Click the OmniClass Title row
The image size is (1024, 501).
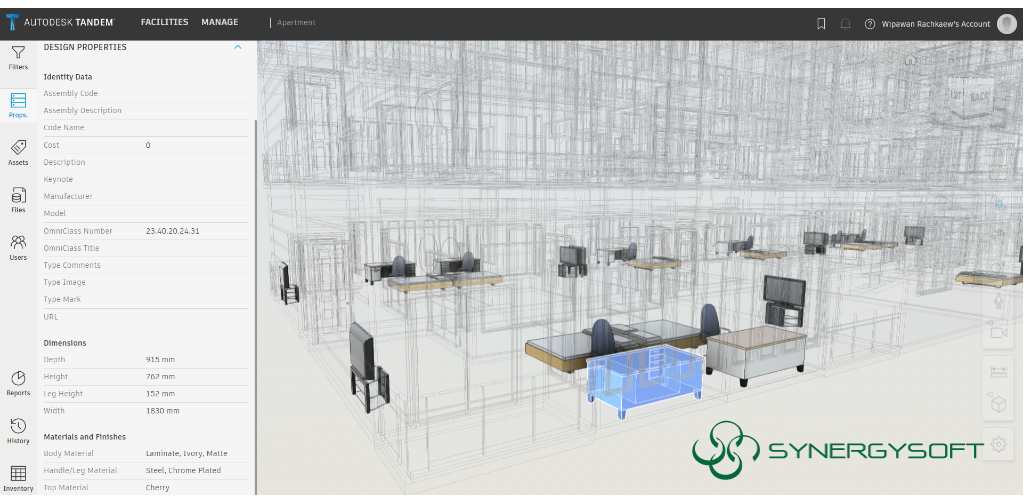[146, 248]
